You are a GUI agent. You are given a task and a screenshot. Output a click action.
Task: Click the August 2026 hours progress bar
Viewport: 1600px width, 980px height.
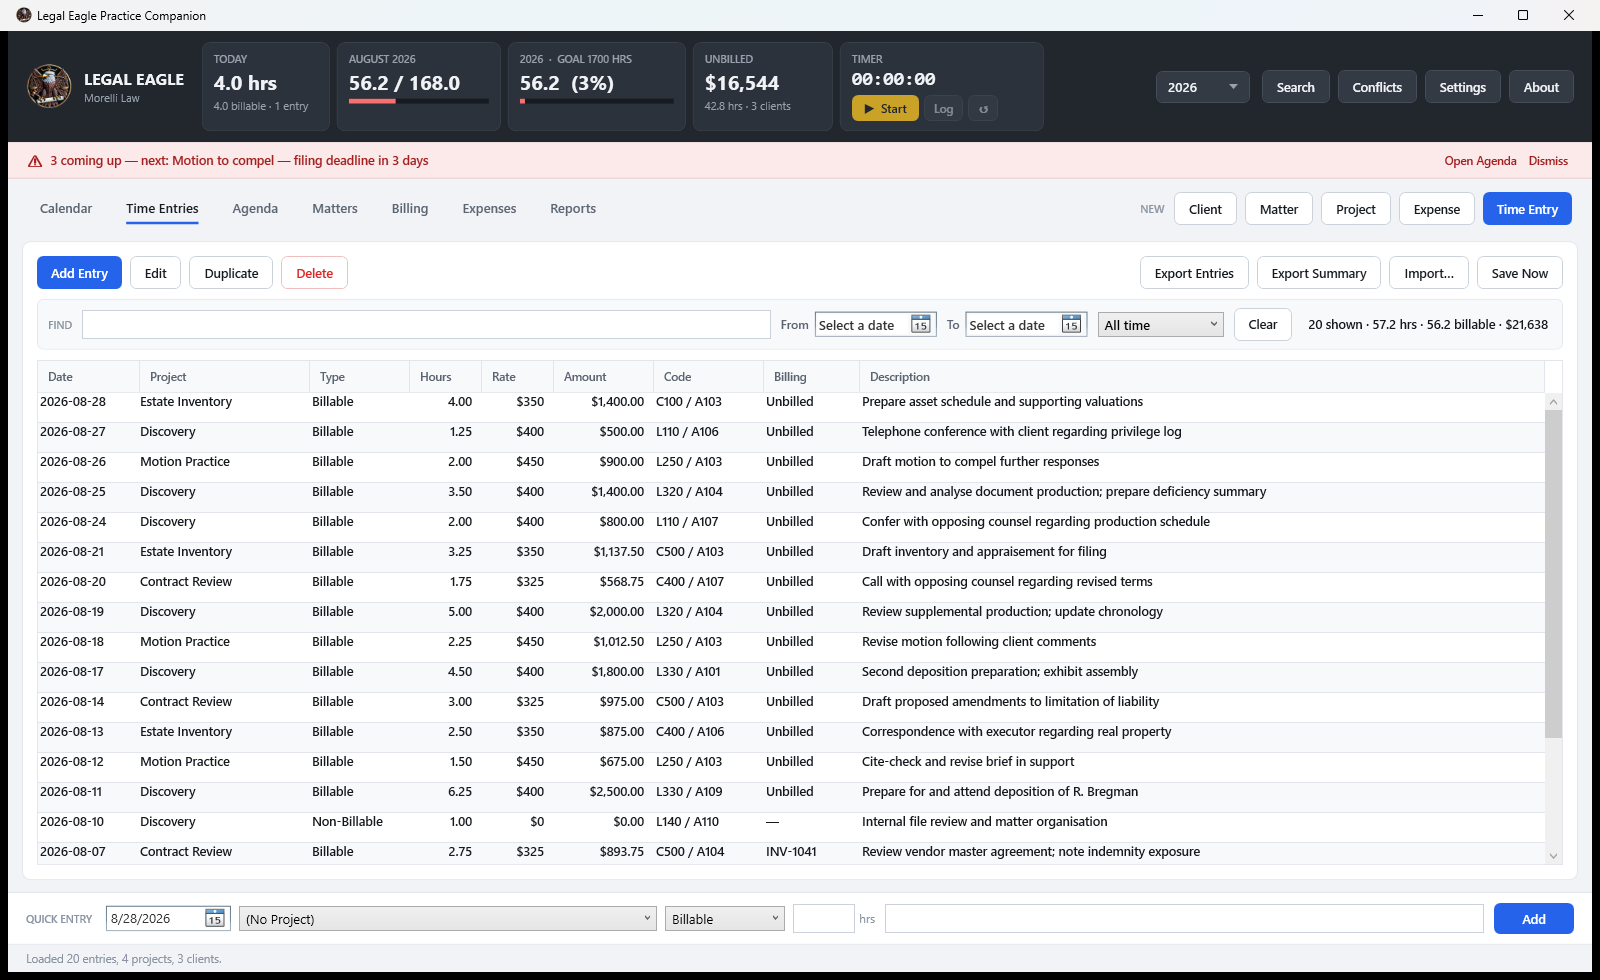click(x=418, y=101)
